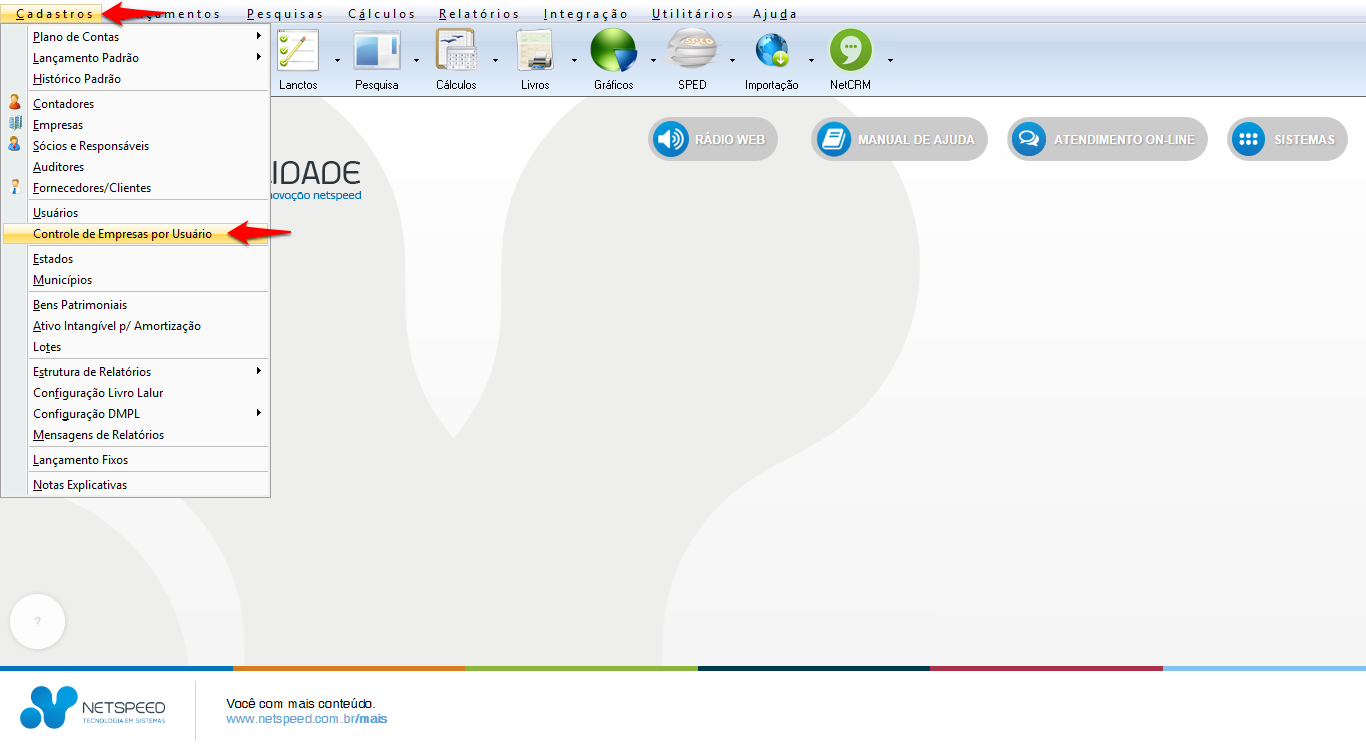Click the round question mark help bubble
Viewport: 1366px width, 747px height.
tap(38, 622)
